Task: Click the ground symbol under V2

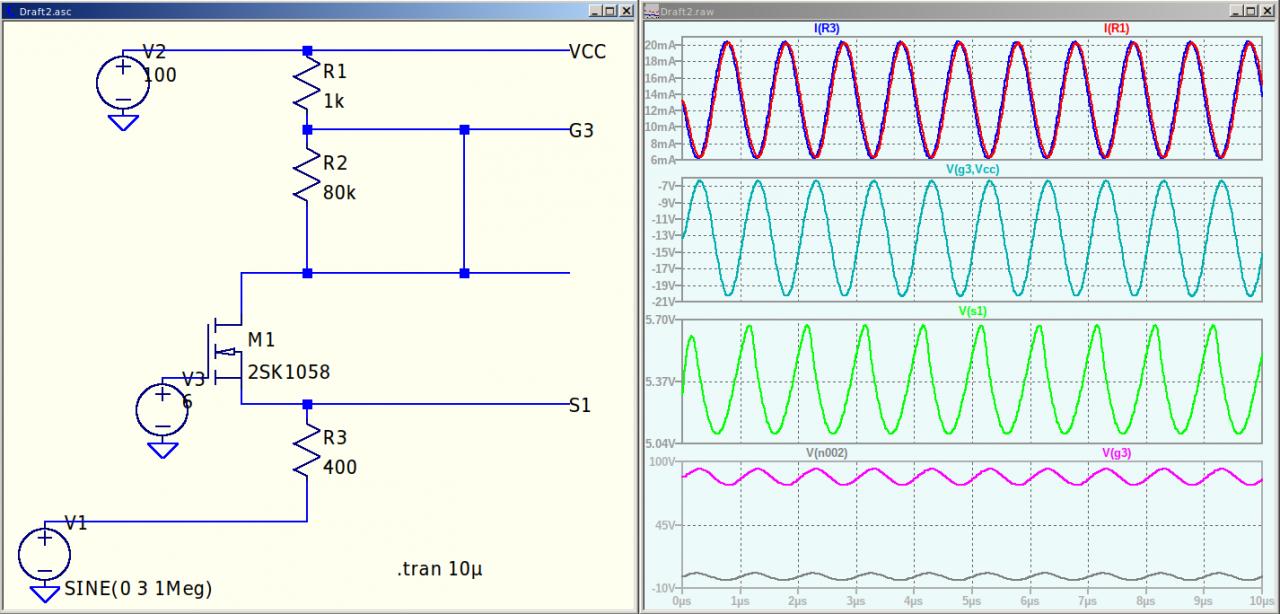Action: [122, 122]
